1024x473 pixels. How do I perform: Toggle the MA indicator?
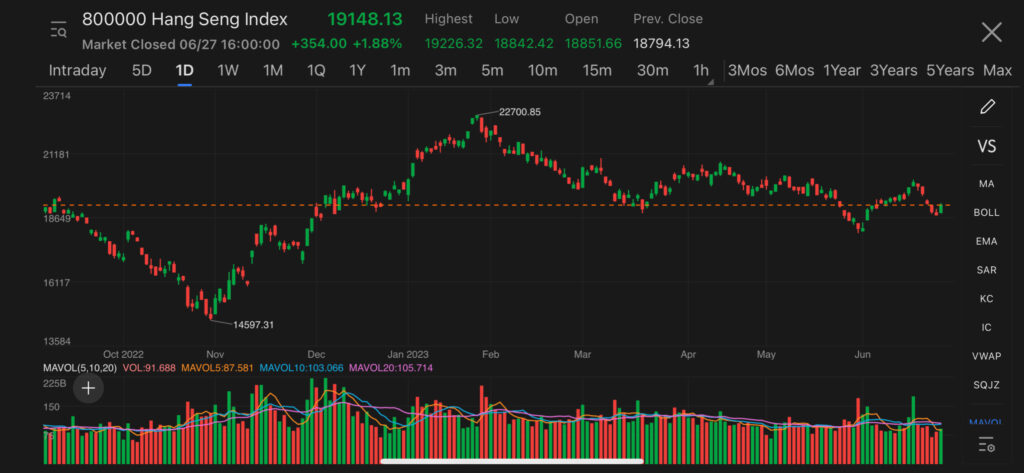click(986, 184)
